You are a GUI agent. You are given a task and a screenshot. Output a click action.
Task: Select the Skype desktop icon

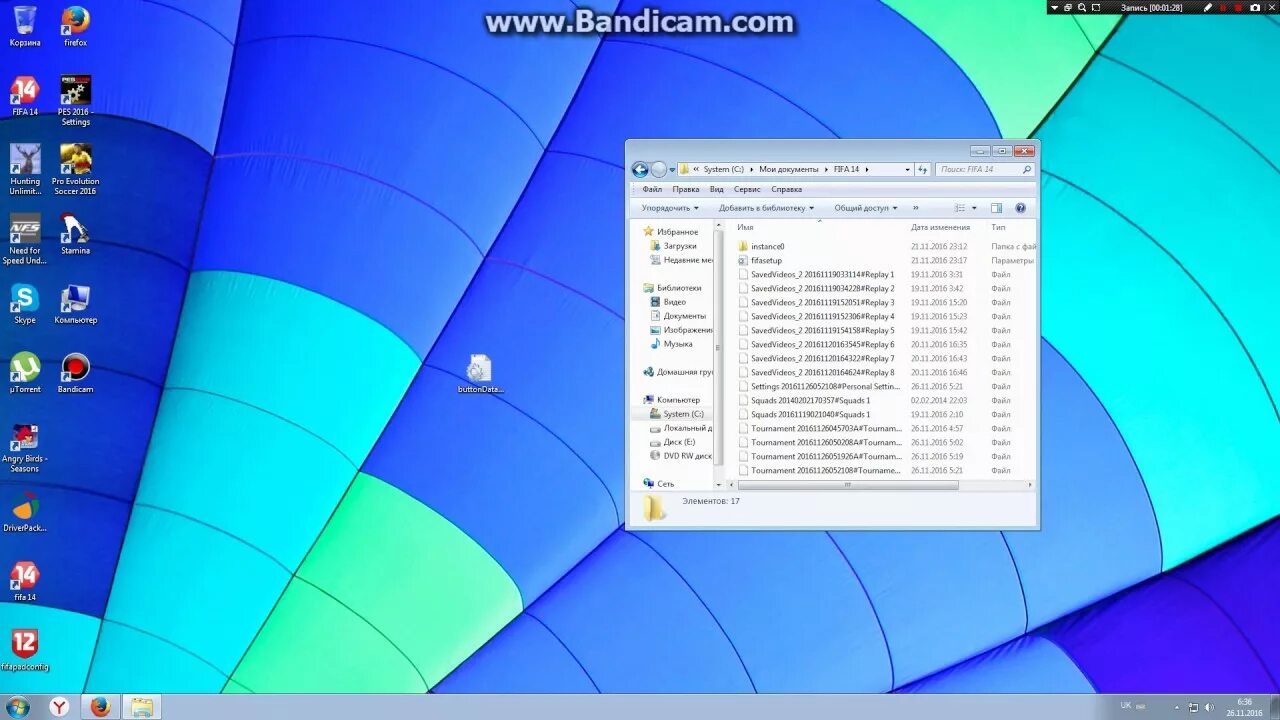(25, 304)
